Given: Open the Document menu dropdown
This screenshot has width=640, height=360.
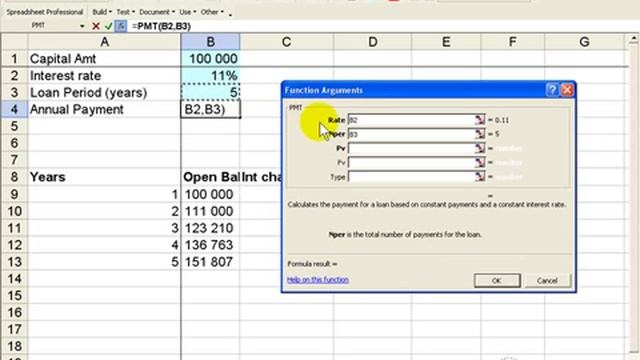Looking at the screenshot, I should pyautogui.click(x=157, y=12).
